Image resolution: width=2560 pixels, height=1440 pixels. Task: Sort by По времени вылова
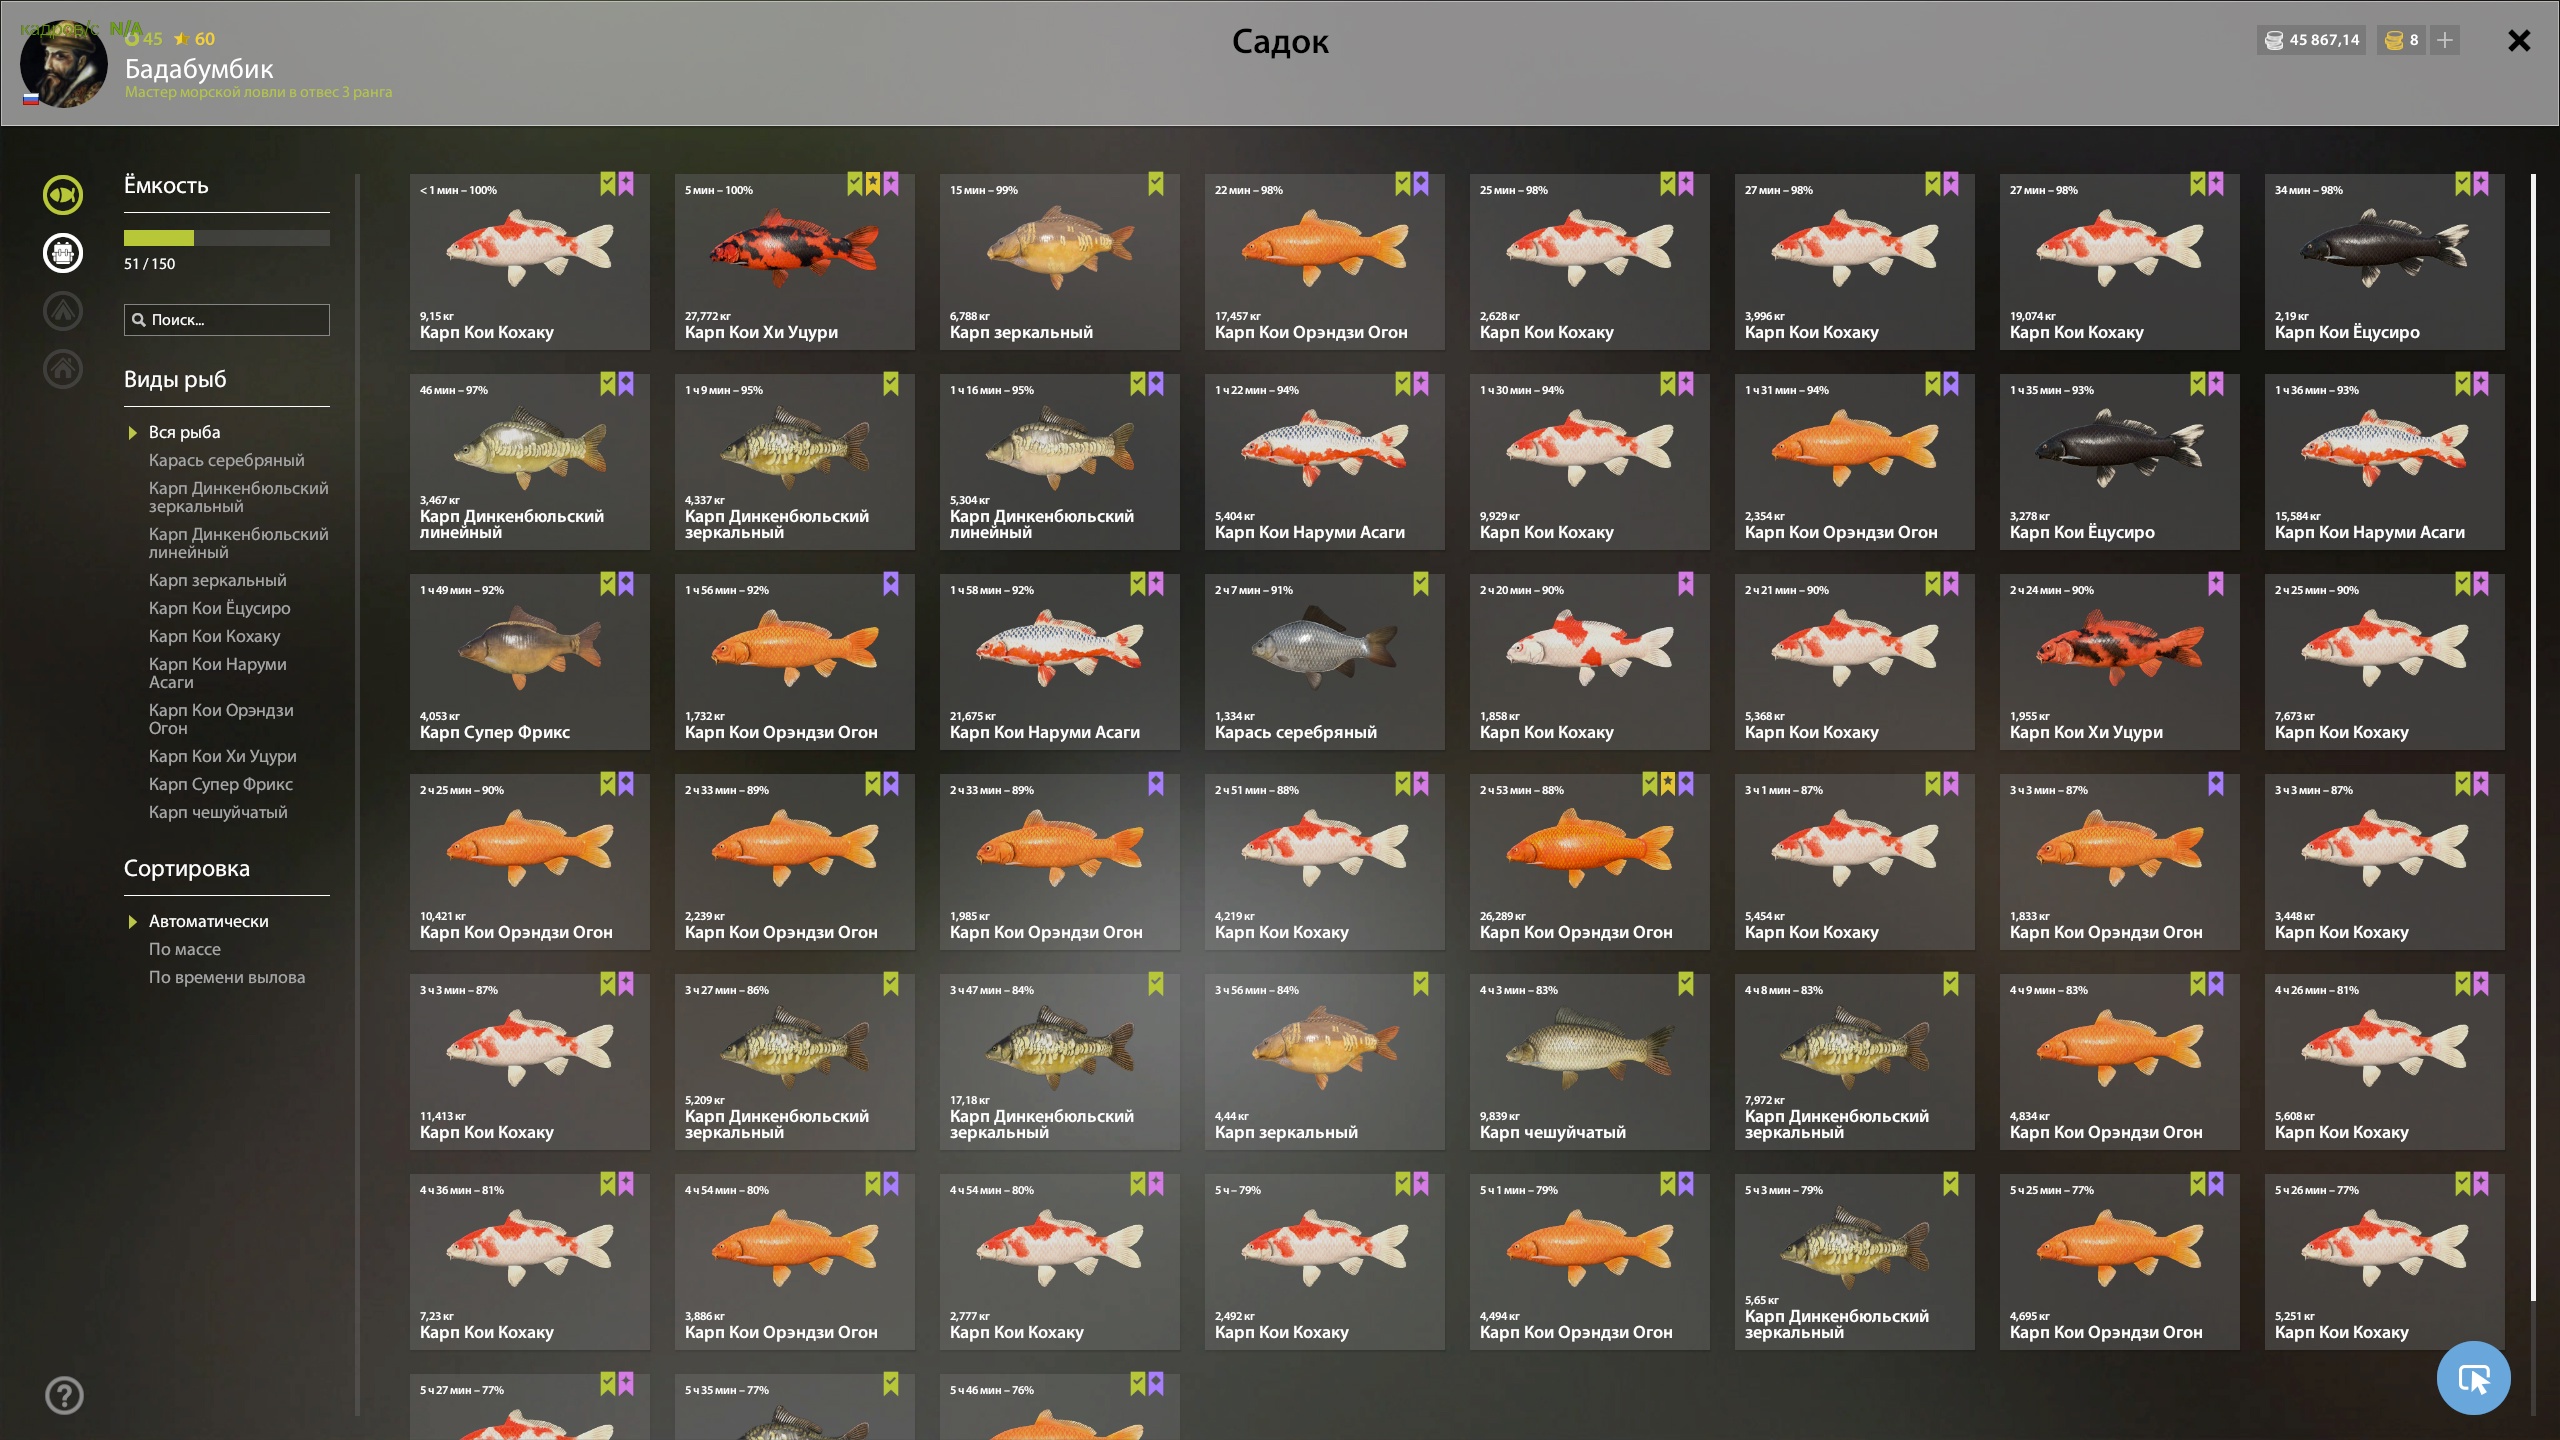[x=227, y=977]
